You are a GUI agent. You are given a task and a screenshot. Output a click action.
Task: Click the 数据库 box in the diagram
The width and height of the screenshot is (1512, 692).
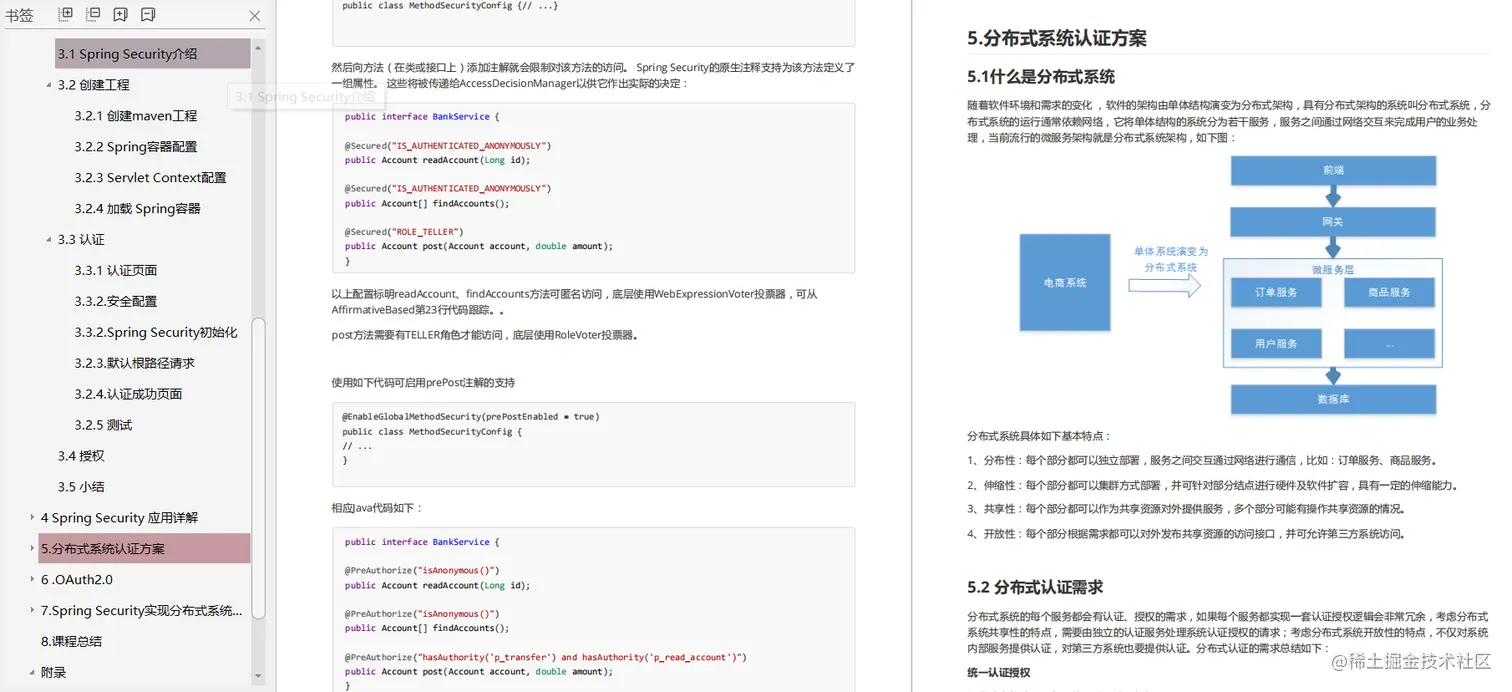click(x=1333, y=399)
